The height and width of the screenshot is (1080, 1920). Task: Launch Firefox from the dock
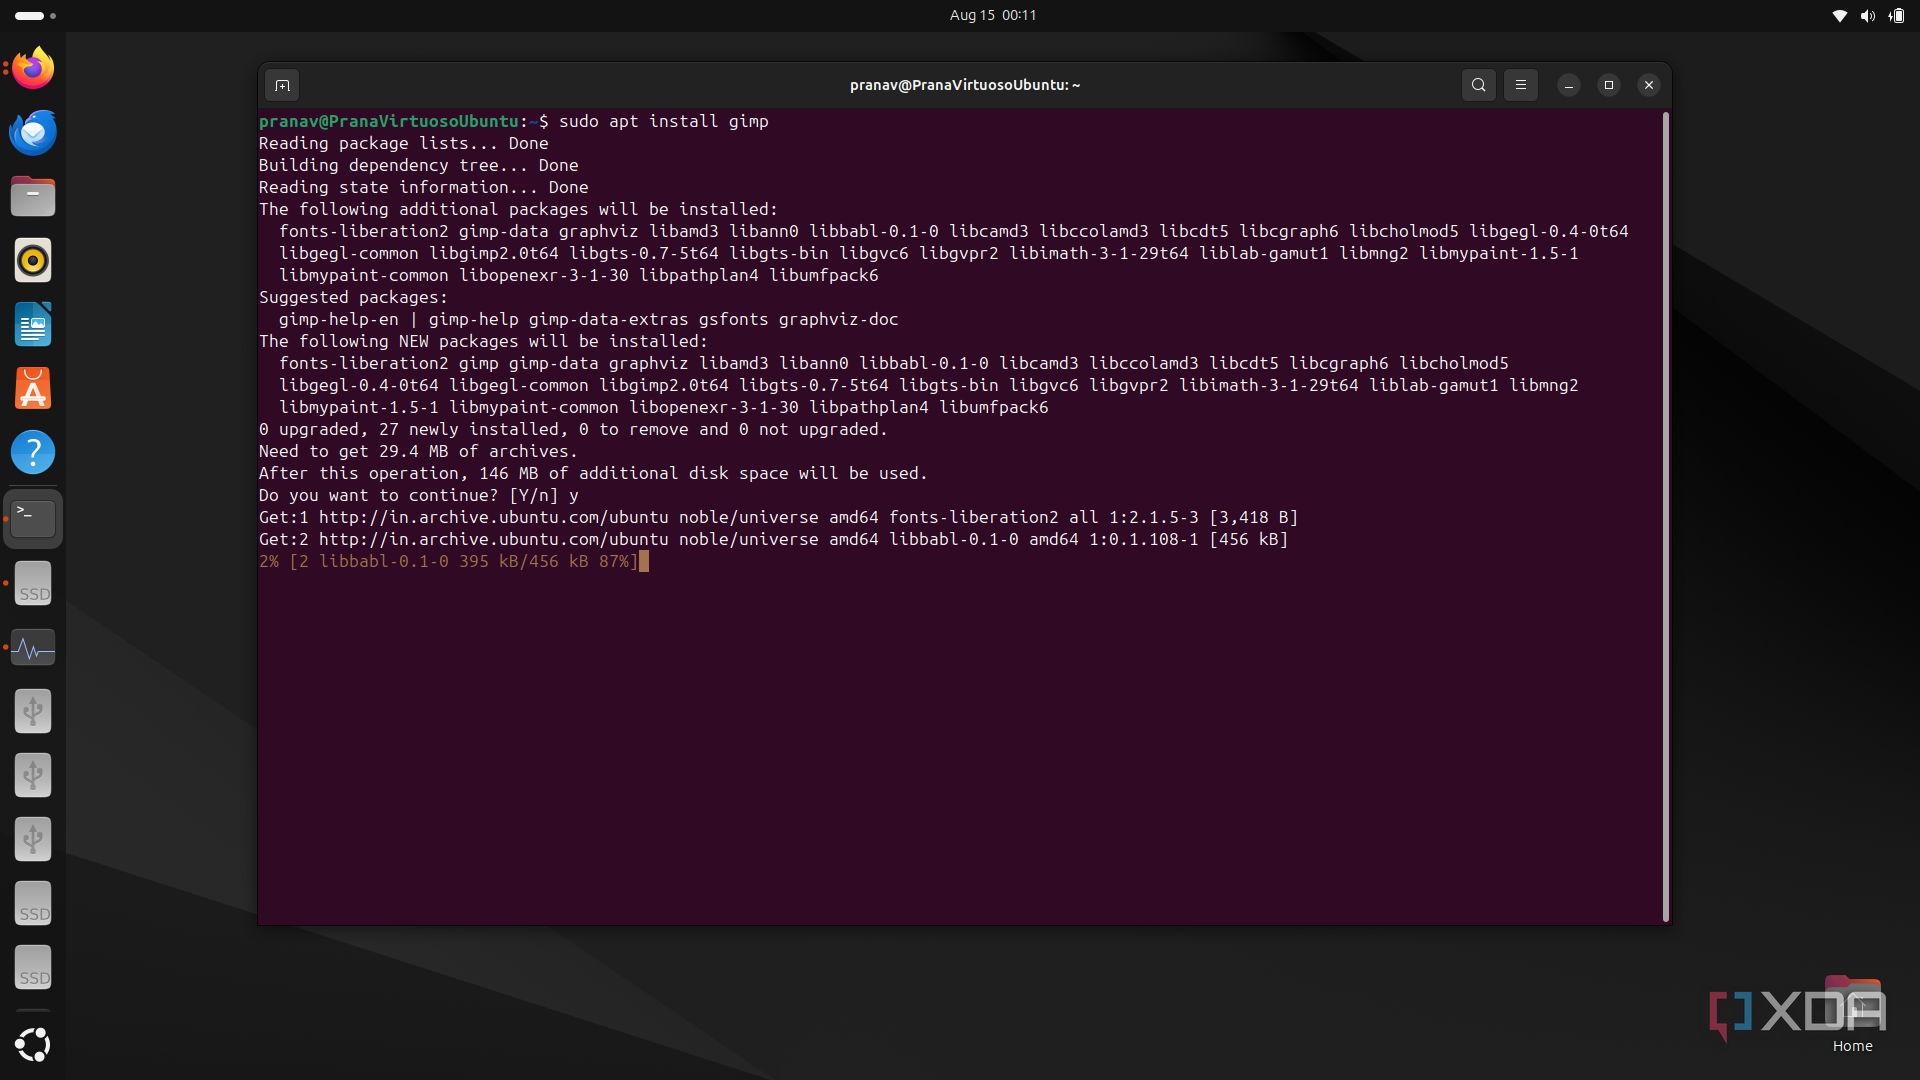click(33, 68)
